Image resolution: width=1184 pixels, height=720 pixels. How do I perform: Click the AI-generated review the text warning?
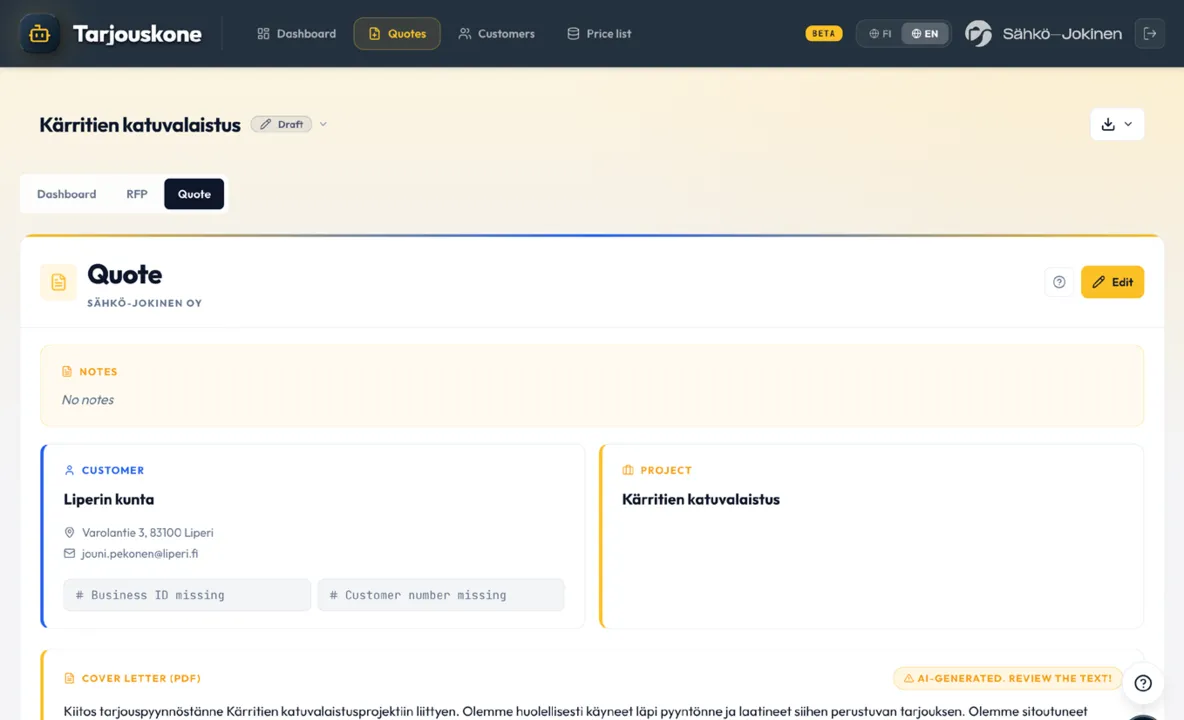pyautogui.click(x=1007, y=678)
